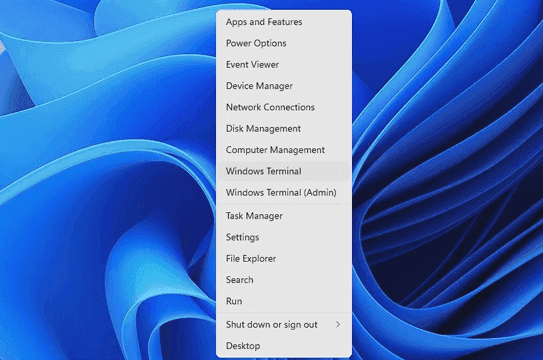
Task: Launch Device Manager
Action: point(284,86)
